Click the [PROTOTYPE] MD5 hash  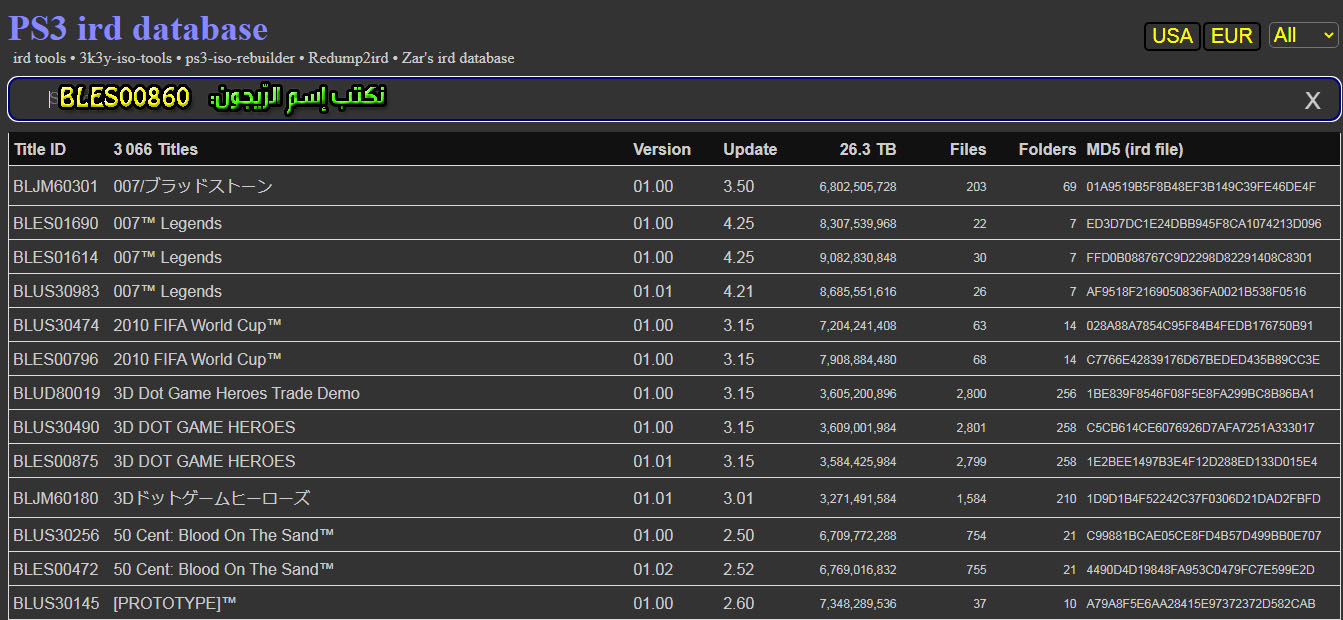click(x=1200, y=604)
